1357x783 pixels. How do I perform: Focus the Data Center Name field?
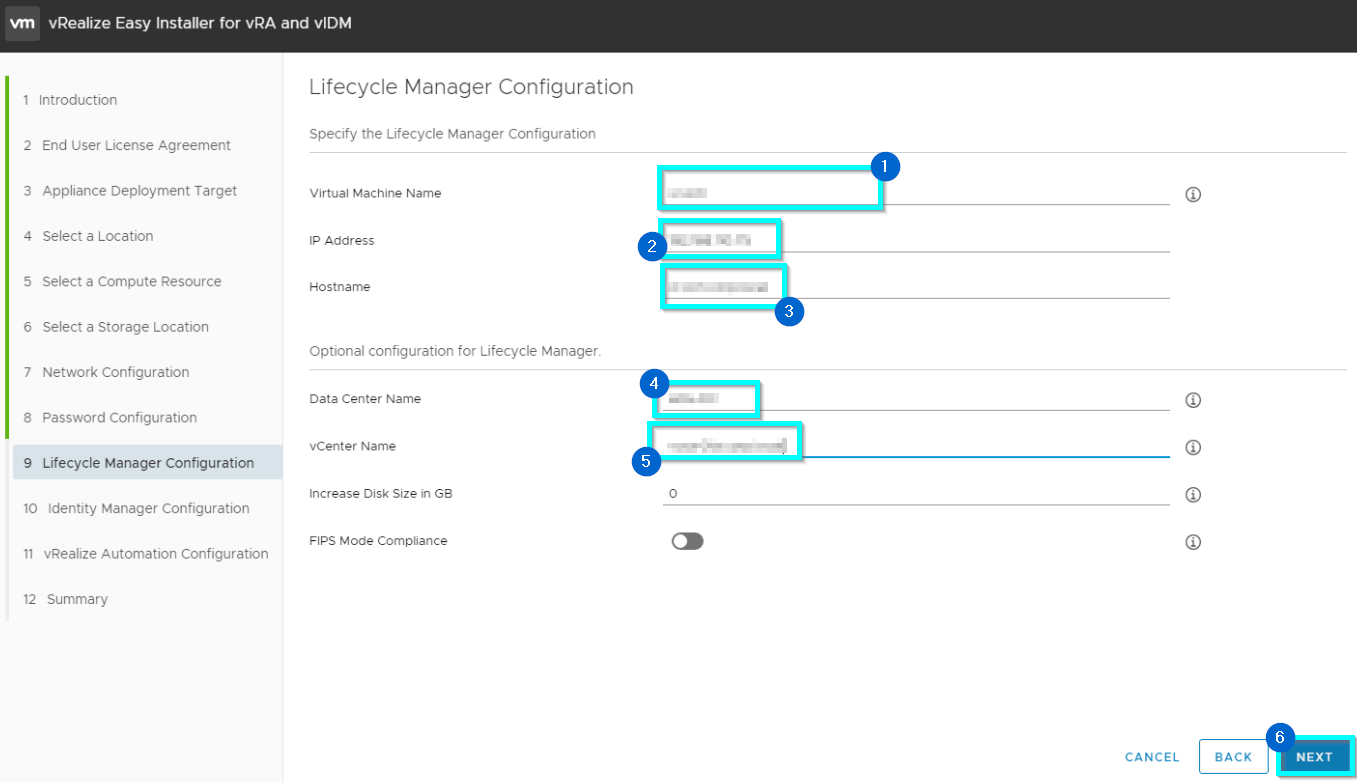tap(916, 398)
